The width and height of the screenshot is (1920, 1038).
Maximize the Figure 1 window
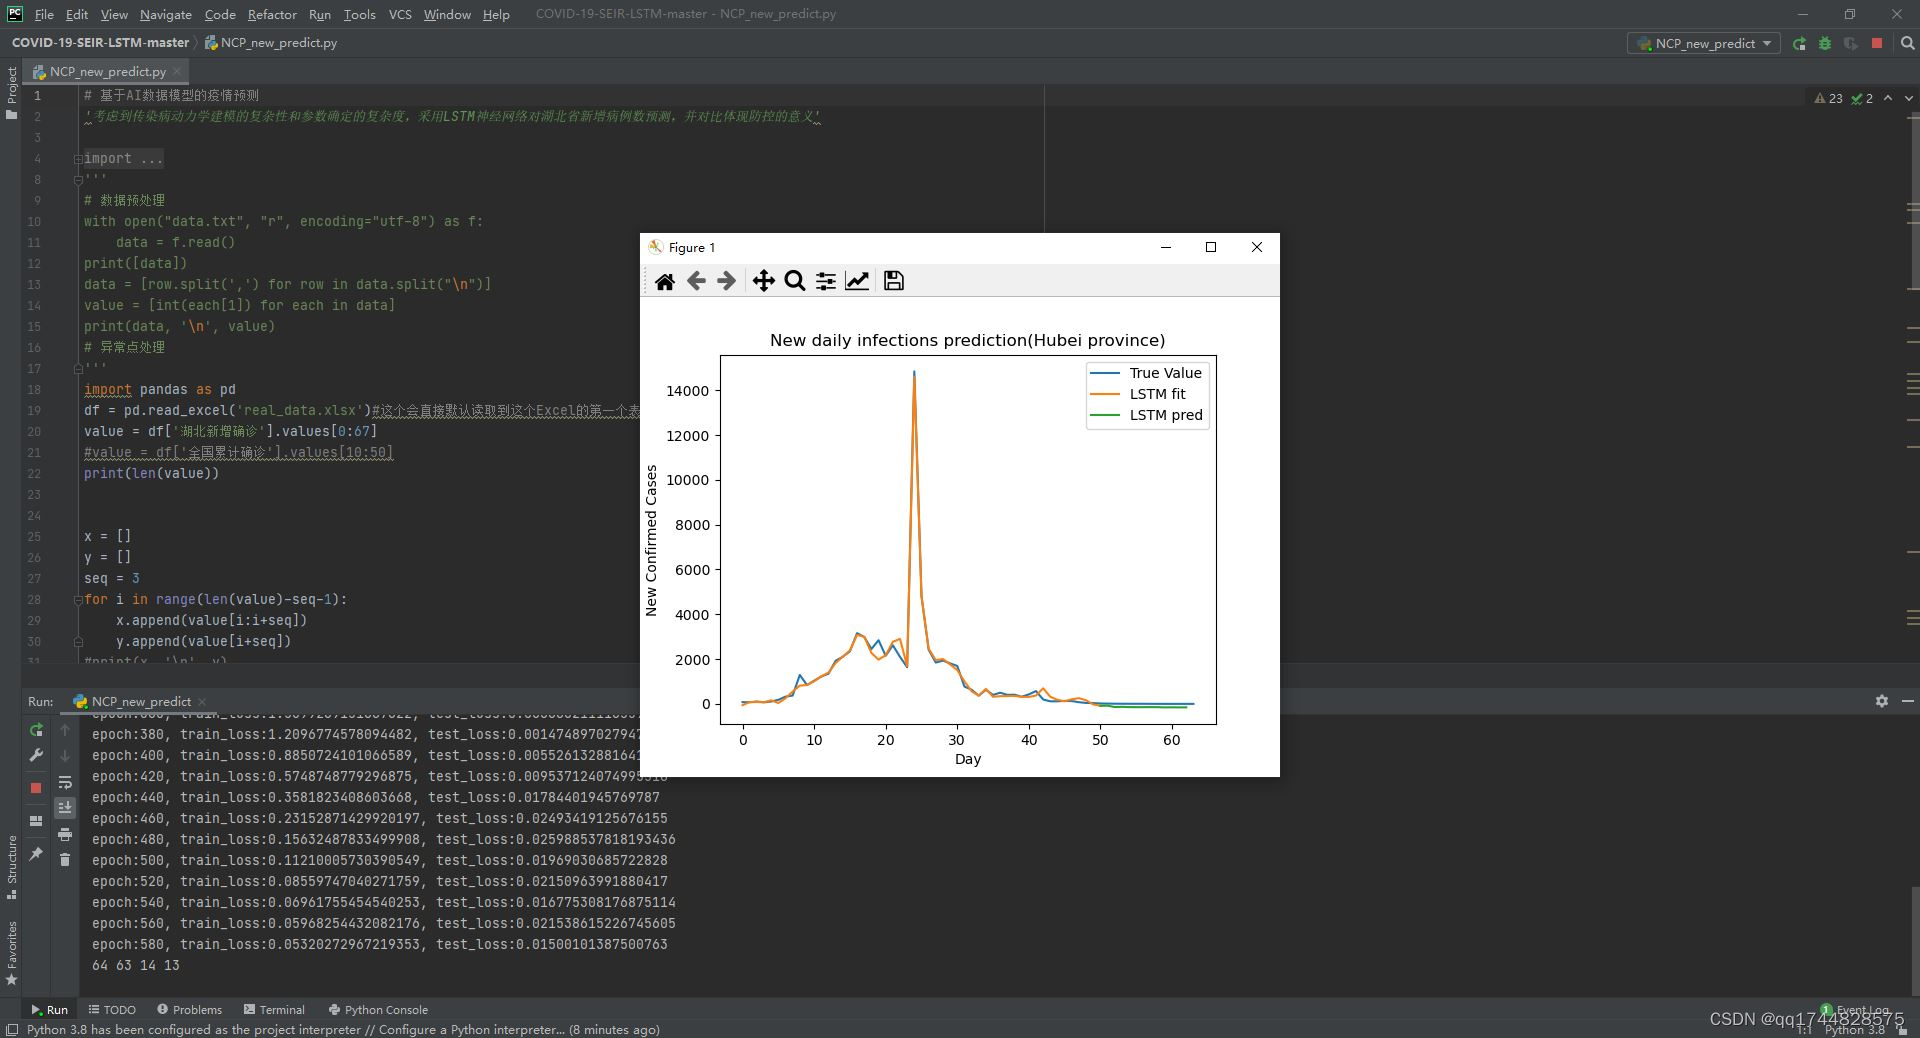tap(1211, 247)
